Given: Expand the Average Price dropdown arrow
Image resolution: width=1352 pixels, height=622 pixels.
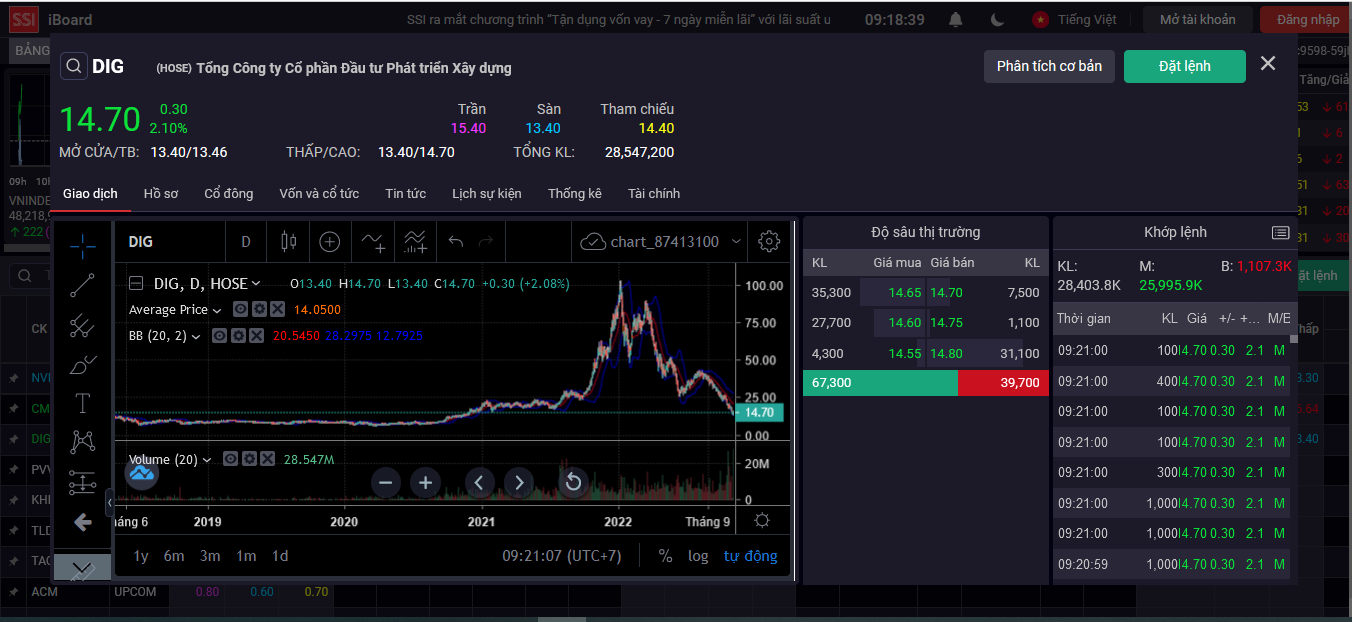Looking at the screenshot, I should coord(217,310).
